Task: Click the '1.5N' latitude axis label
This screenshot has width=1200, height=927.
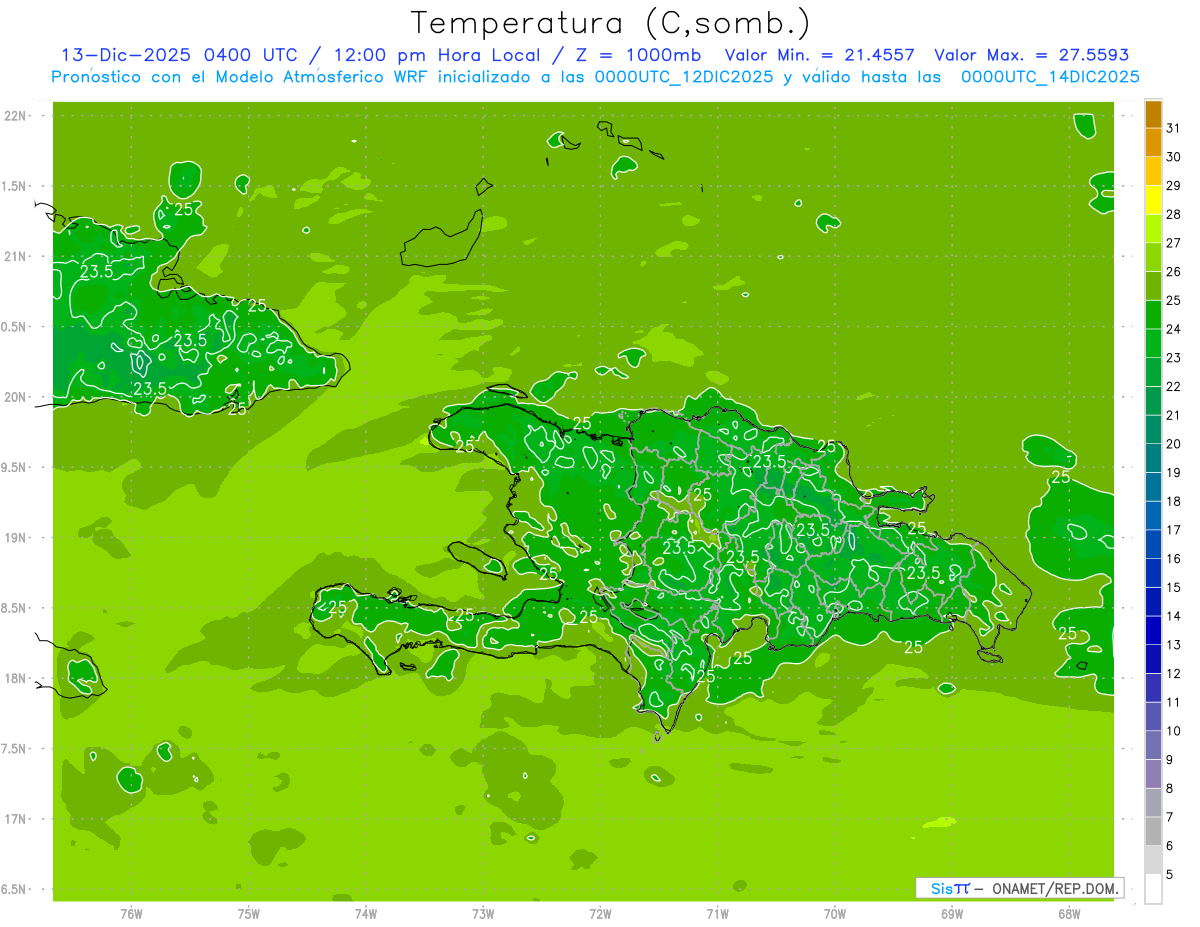Action: click(15, 186)
